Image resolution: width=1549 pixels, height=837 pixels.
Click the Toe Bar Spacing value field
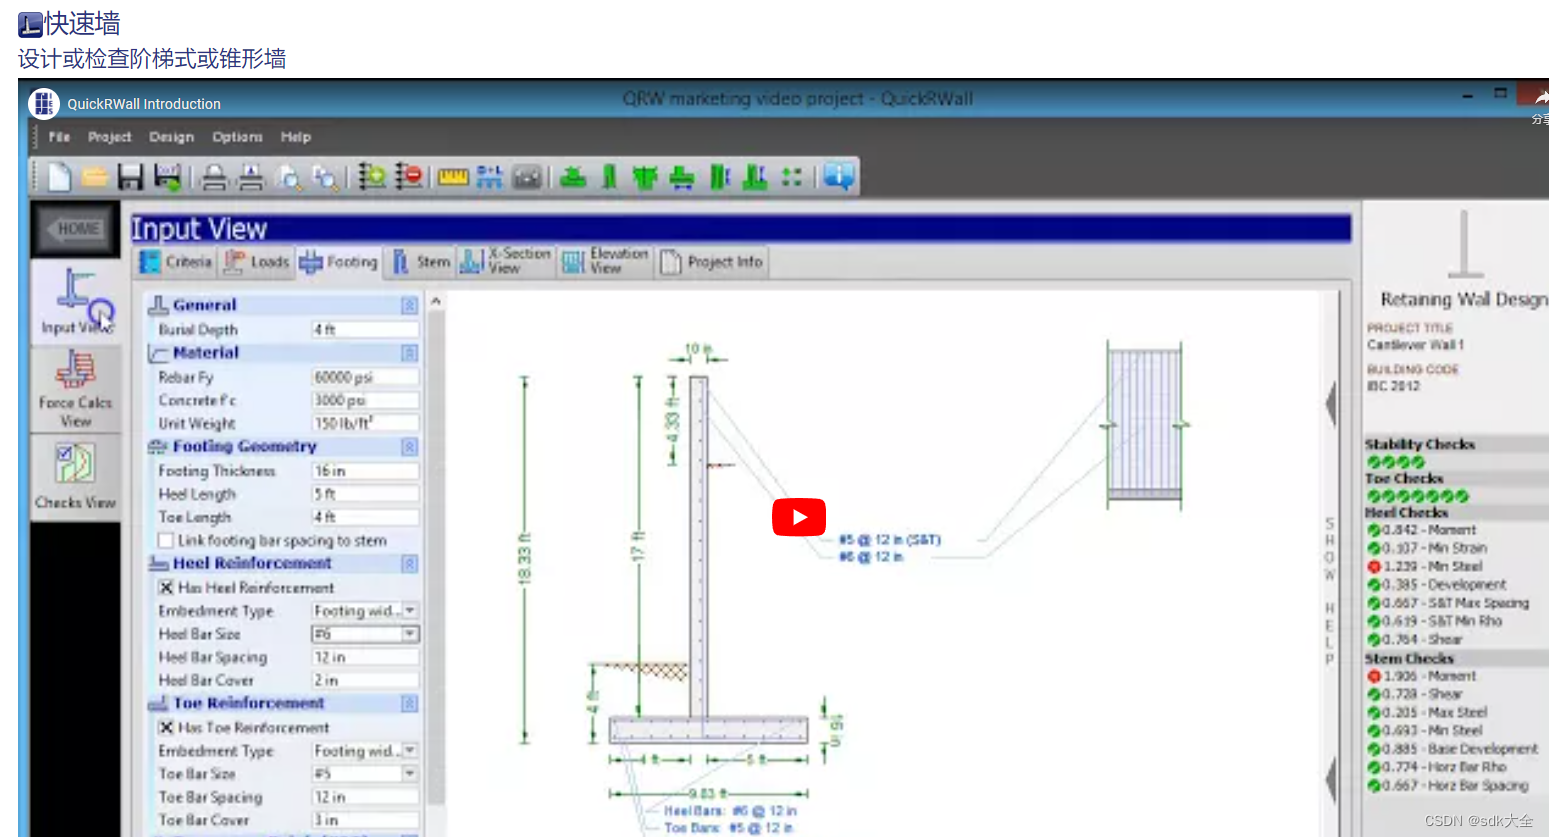click(365, 797)
